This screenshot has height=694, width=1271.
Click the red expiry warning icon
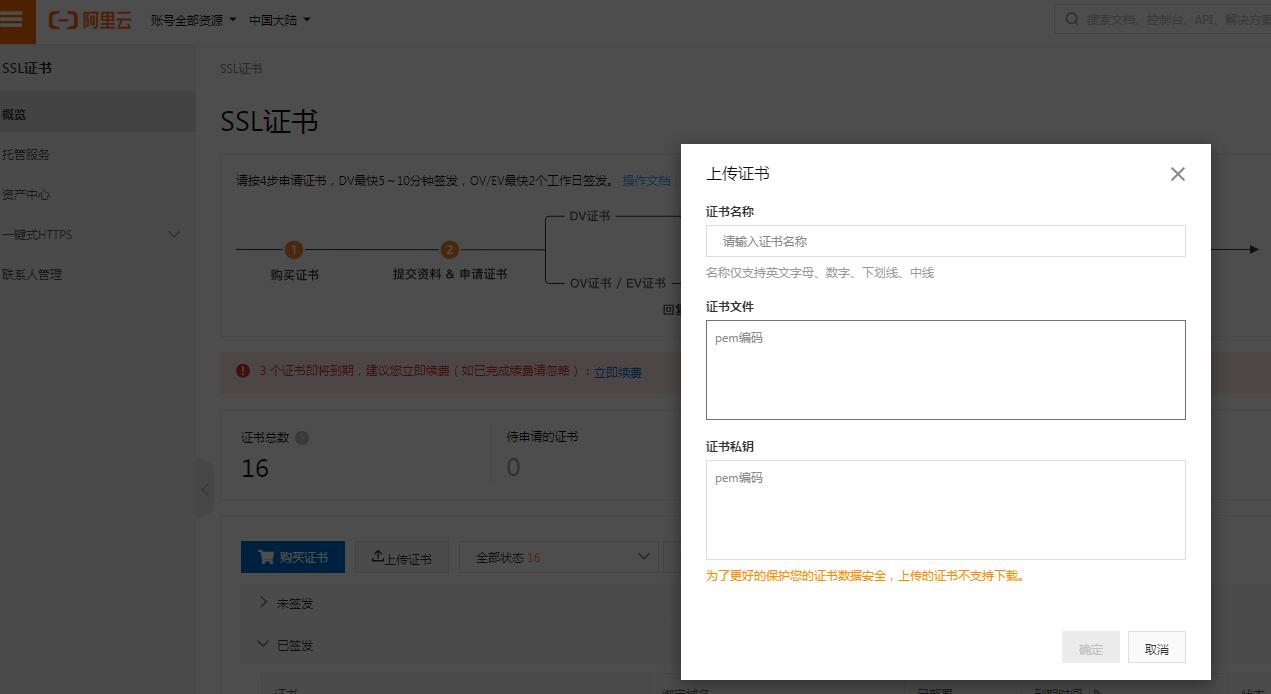pos(243,371)
